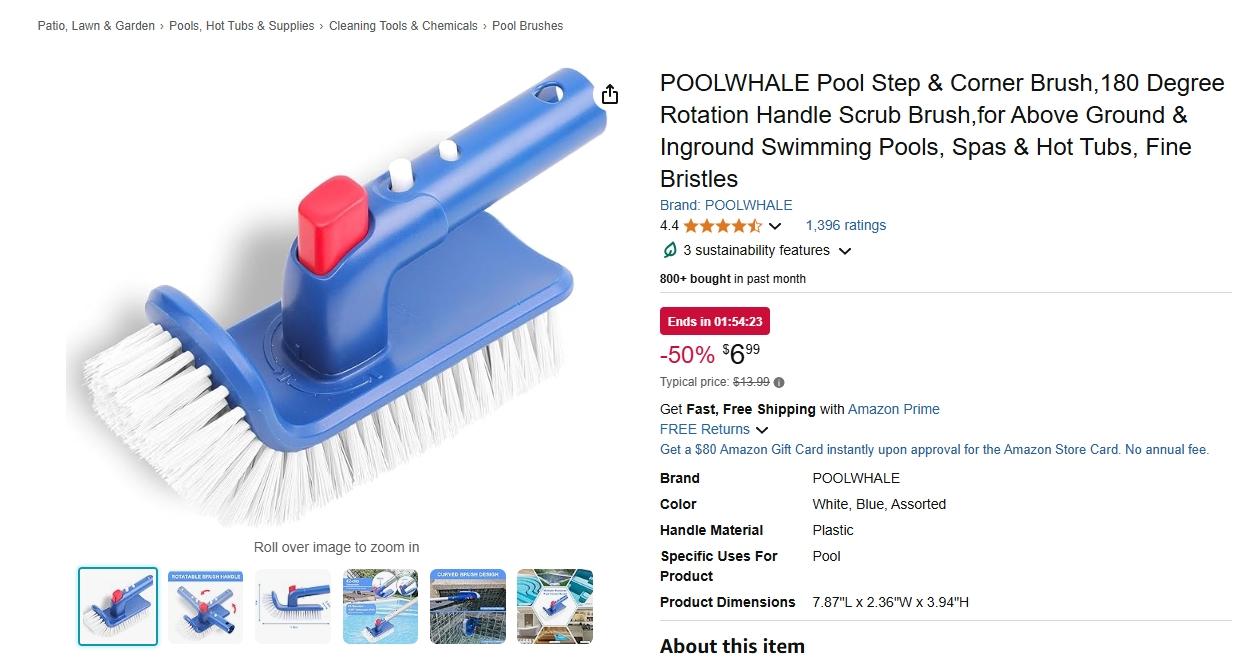Go to Pools, Hot Tubs & Supplies breadcrumb
Viewport: 1247px width, 662px height.
pyautogui.click(x=241, y=26)
